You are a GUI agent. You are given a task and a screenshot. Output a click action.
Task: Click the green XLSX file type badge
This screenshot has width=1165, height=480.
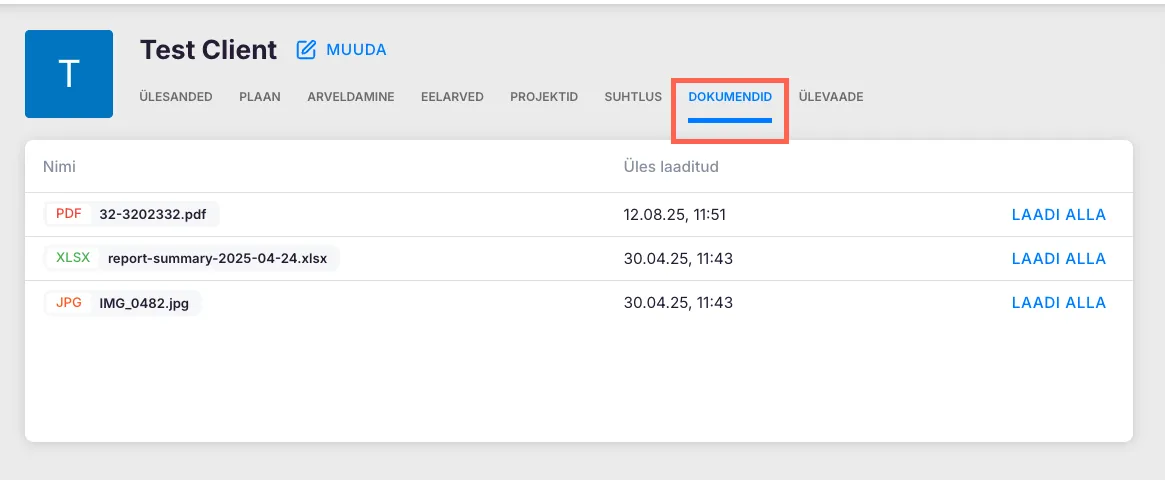coord(73,258)
